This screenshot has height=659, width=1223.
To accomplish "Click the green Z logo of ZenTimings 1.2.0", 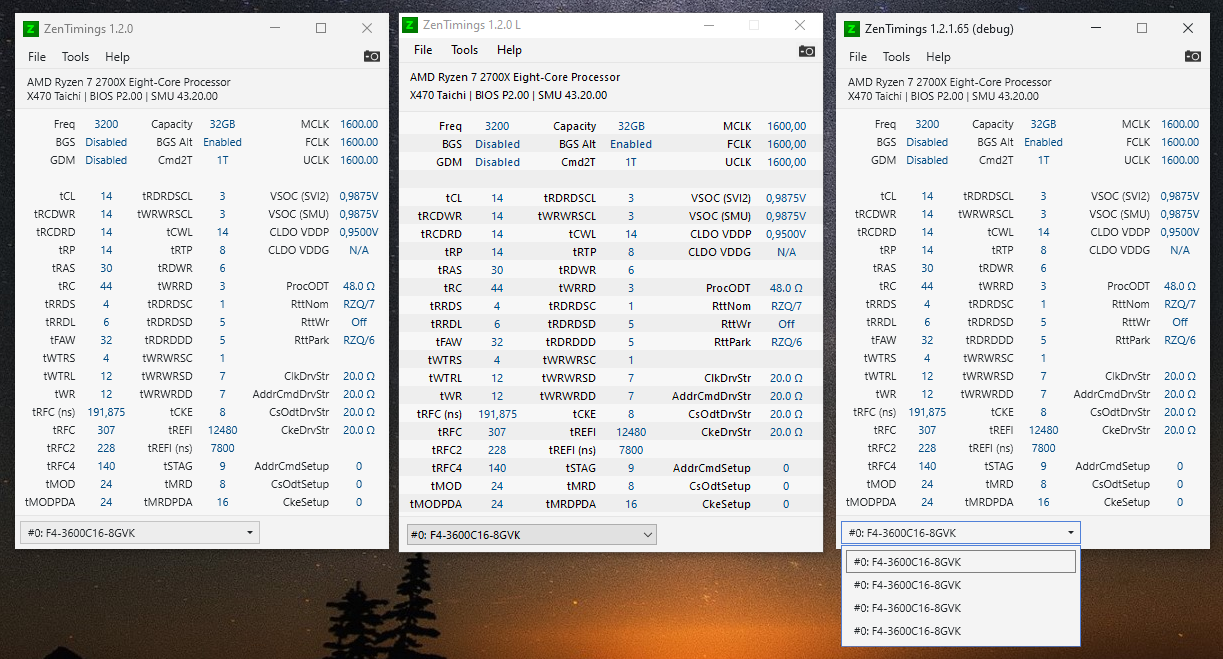I will click(x=31, y=29).
